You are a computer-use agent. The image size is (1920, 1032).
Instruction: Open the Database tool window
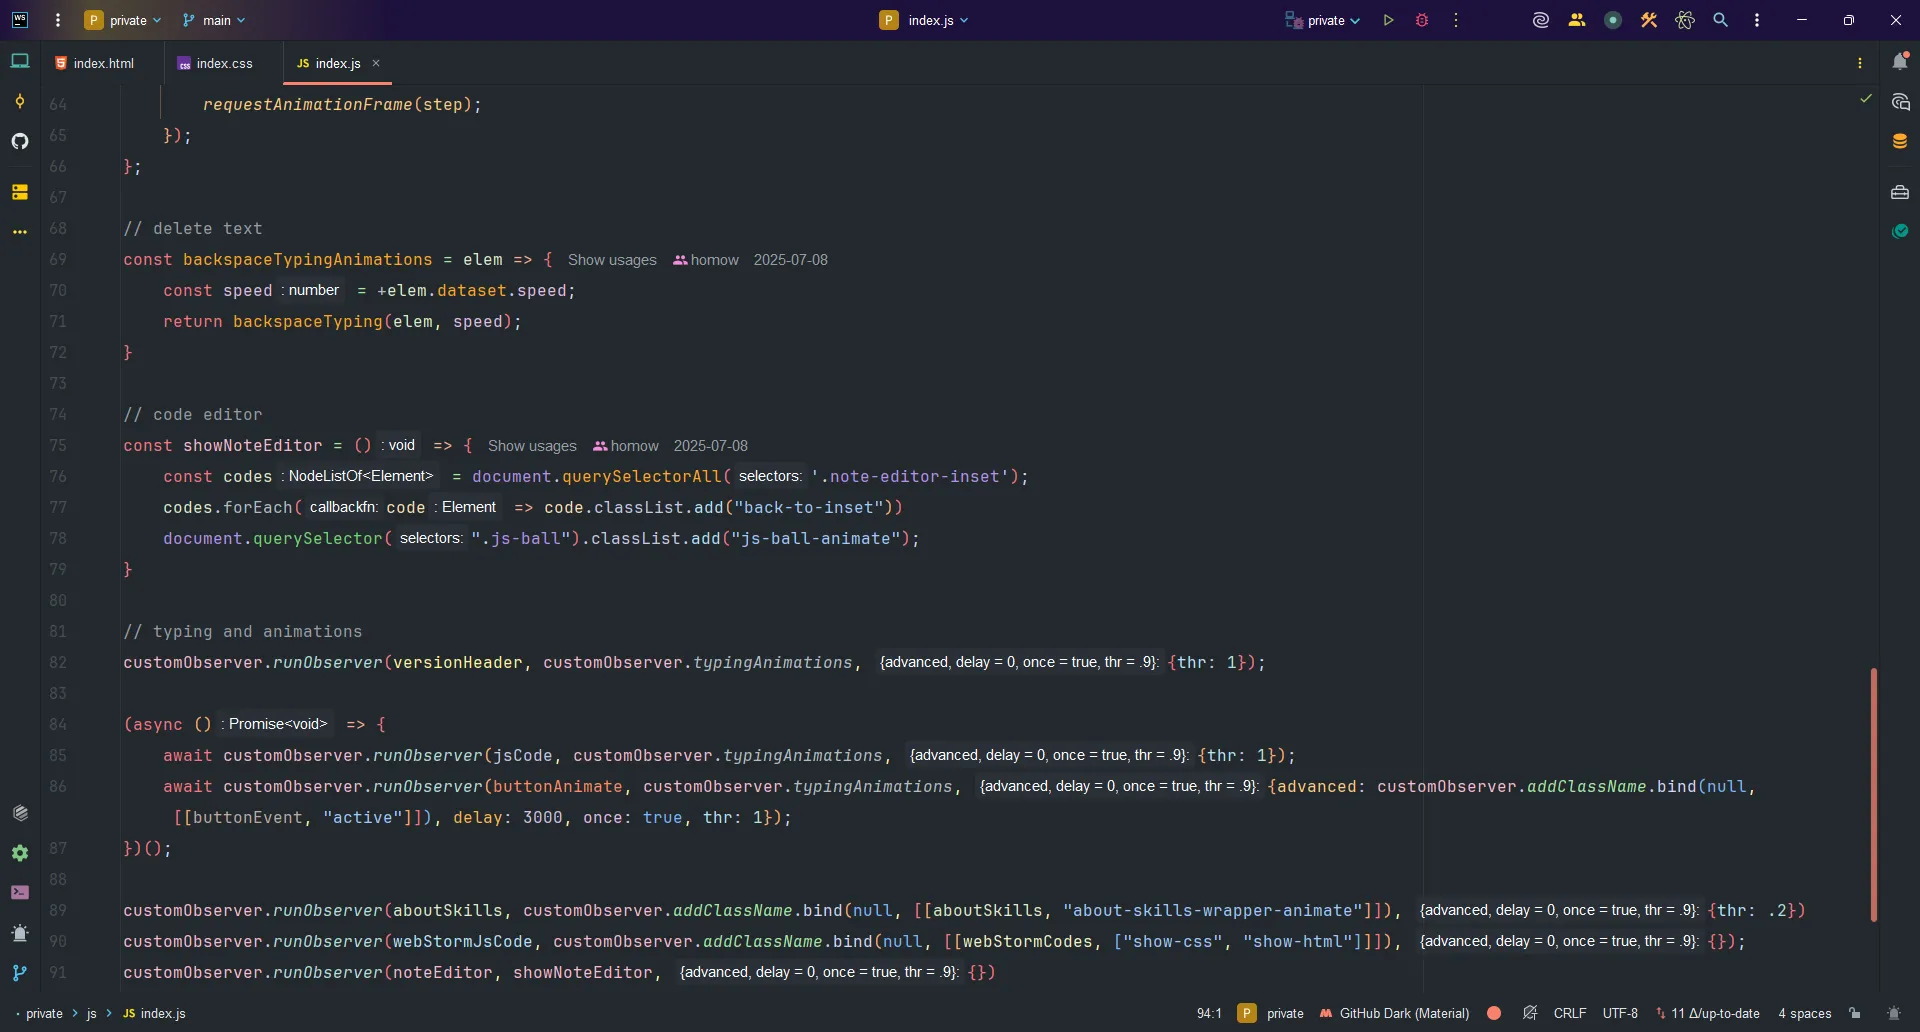(x=1902, y=141)
